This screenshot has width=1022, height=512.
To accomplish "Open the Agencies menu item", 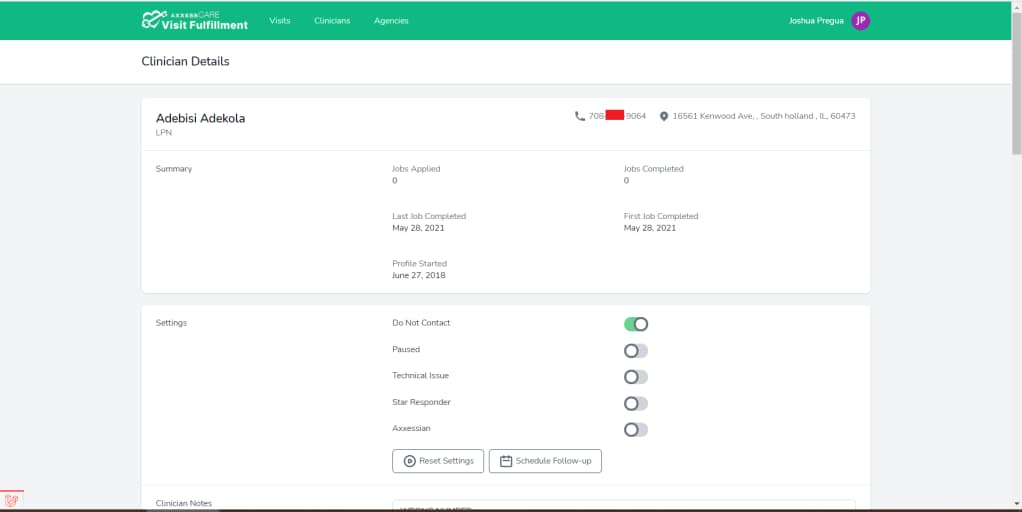I will (391, 21).
